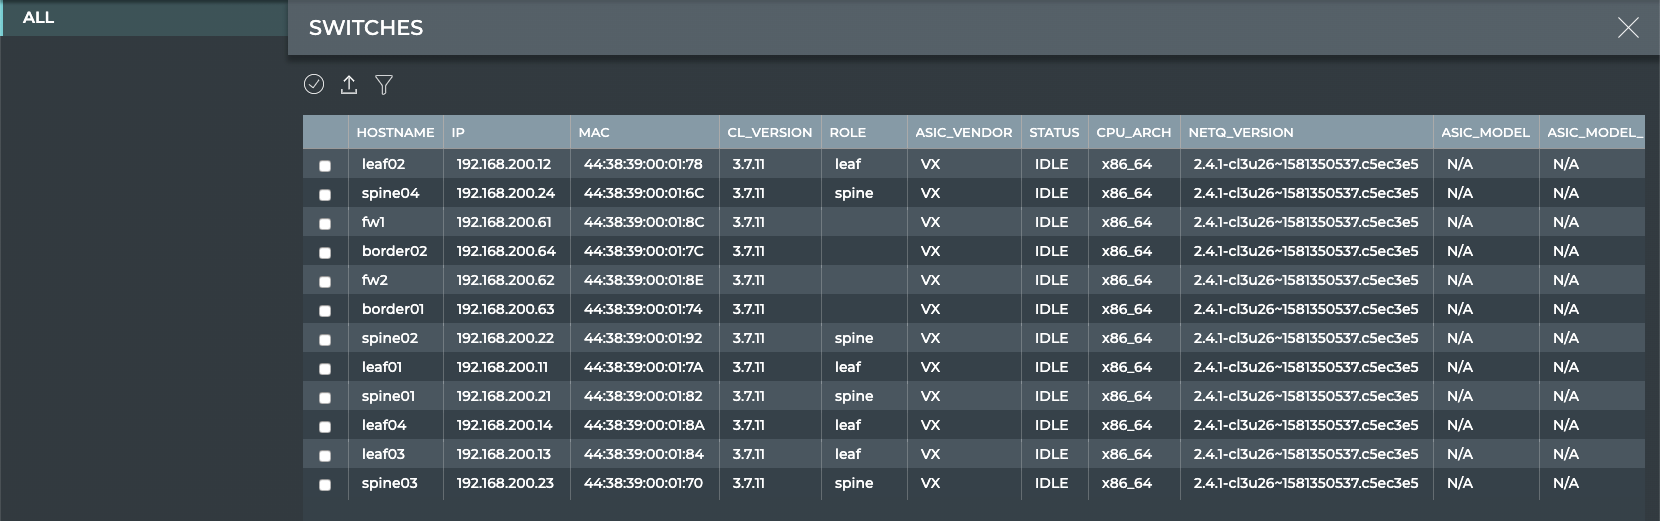Toggle checkbox for border02 switch
1660x521 pixels.
tap(325, 253)
